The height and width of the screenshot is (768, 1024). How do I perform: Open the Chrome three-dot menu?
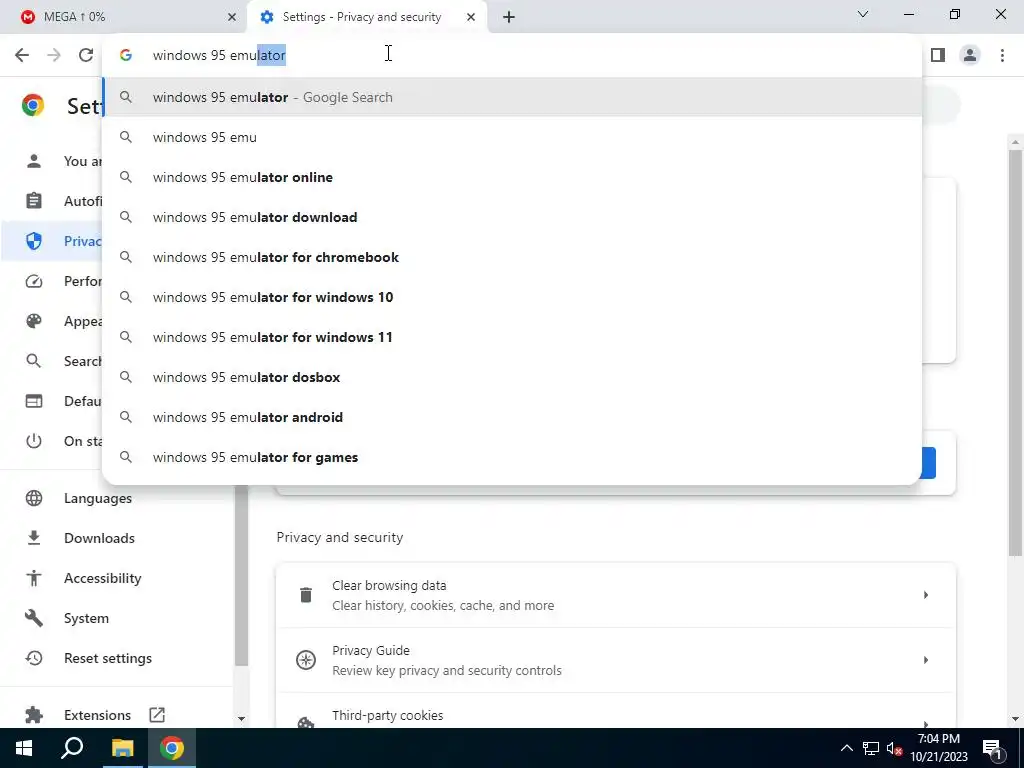click(1002, 55)
